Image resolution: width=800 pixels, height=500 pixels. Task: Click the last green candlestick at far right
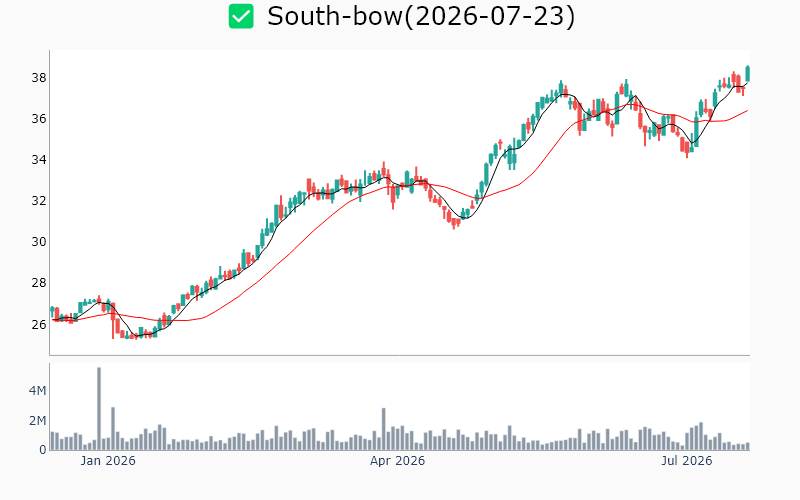(748, 73)
